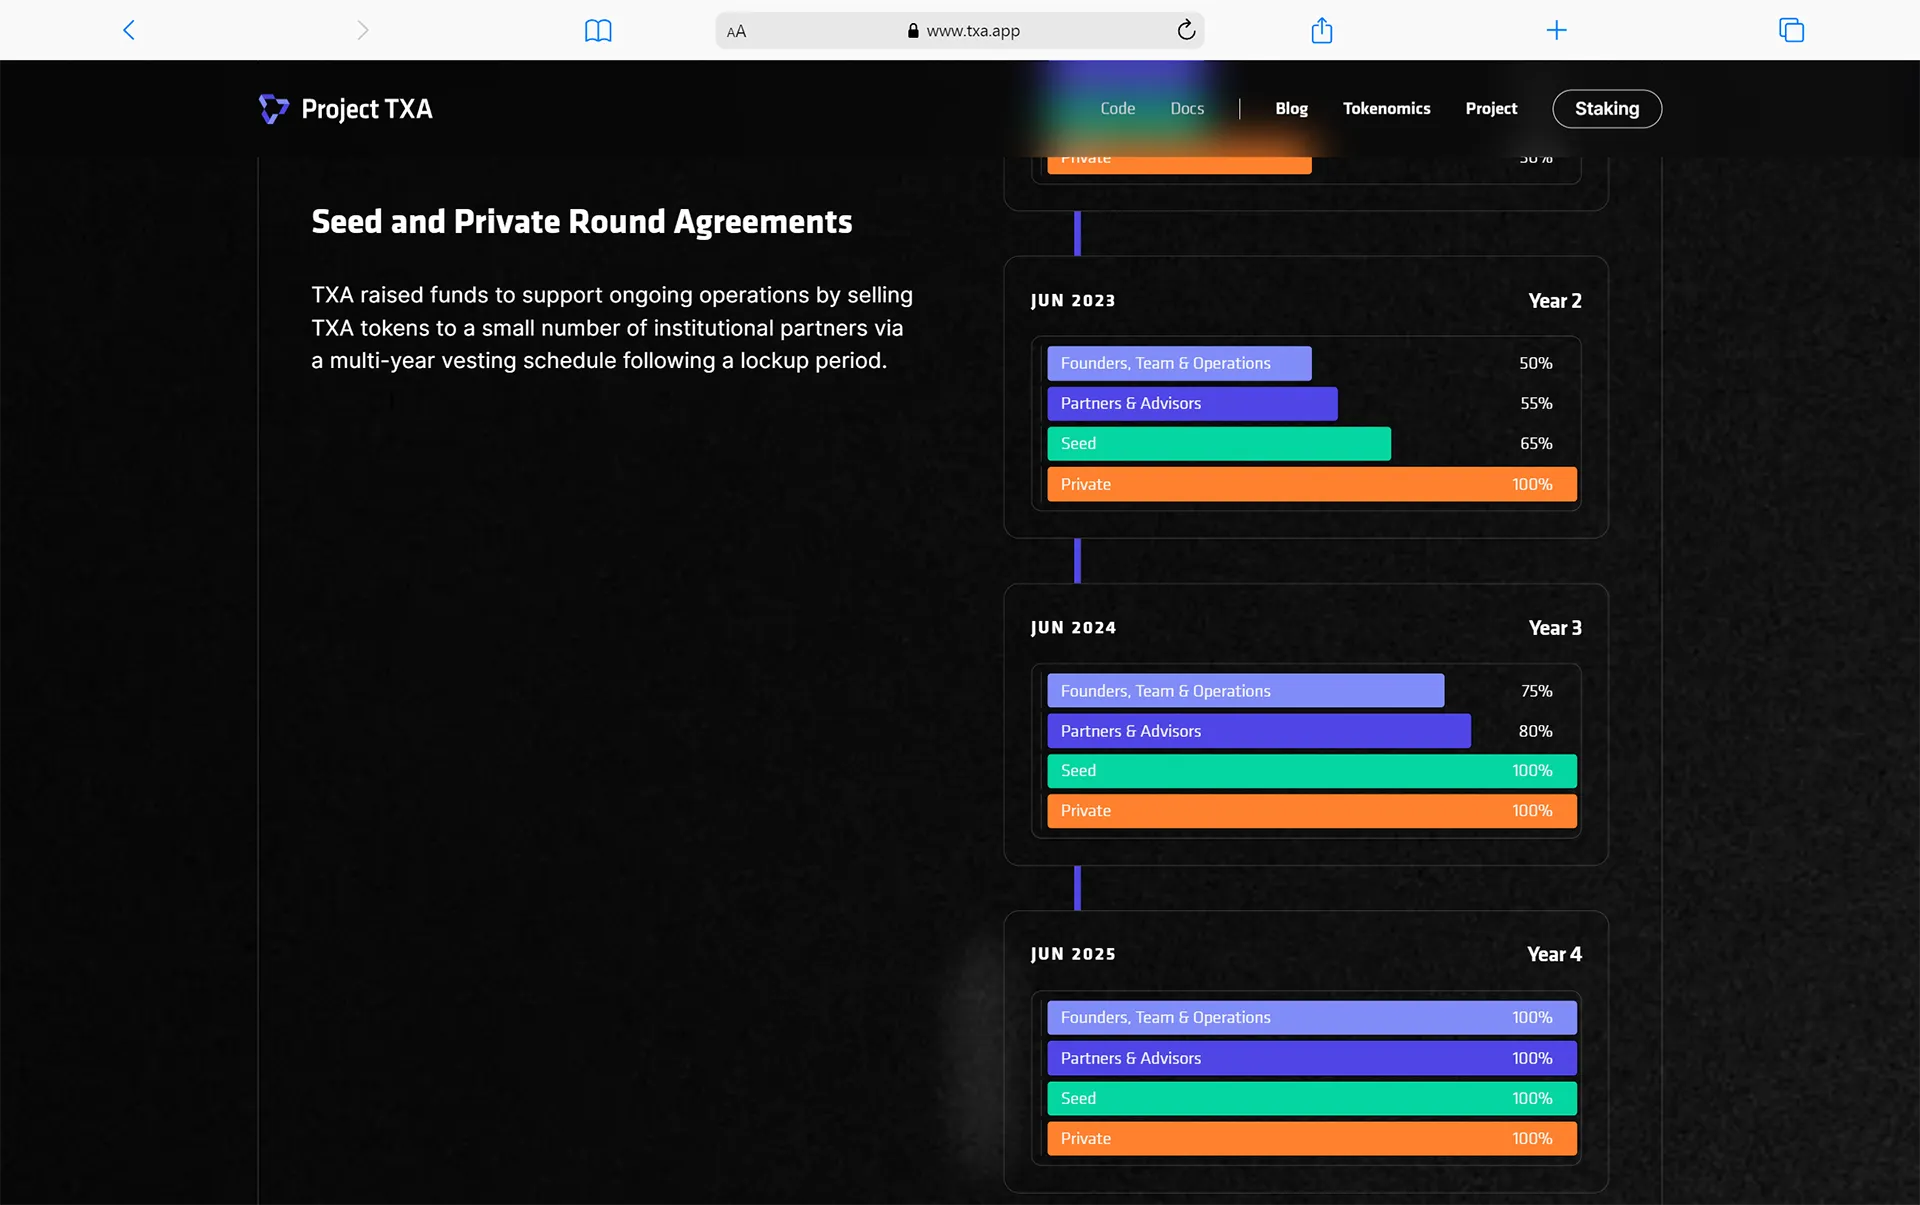The image size is (1920, 1205).
Task: Open the Safari bookmarks book icon
Action: point(598,30)
